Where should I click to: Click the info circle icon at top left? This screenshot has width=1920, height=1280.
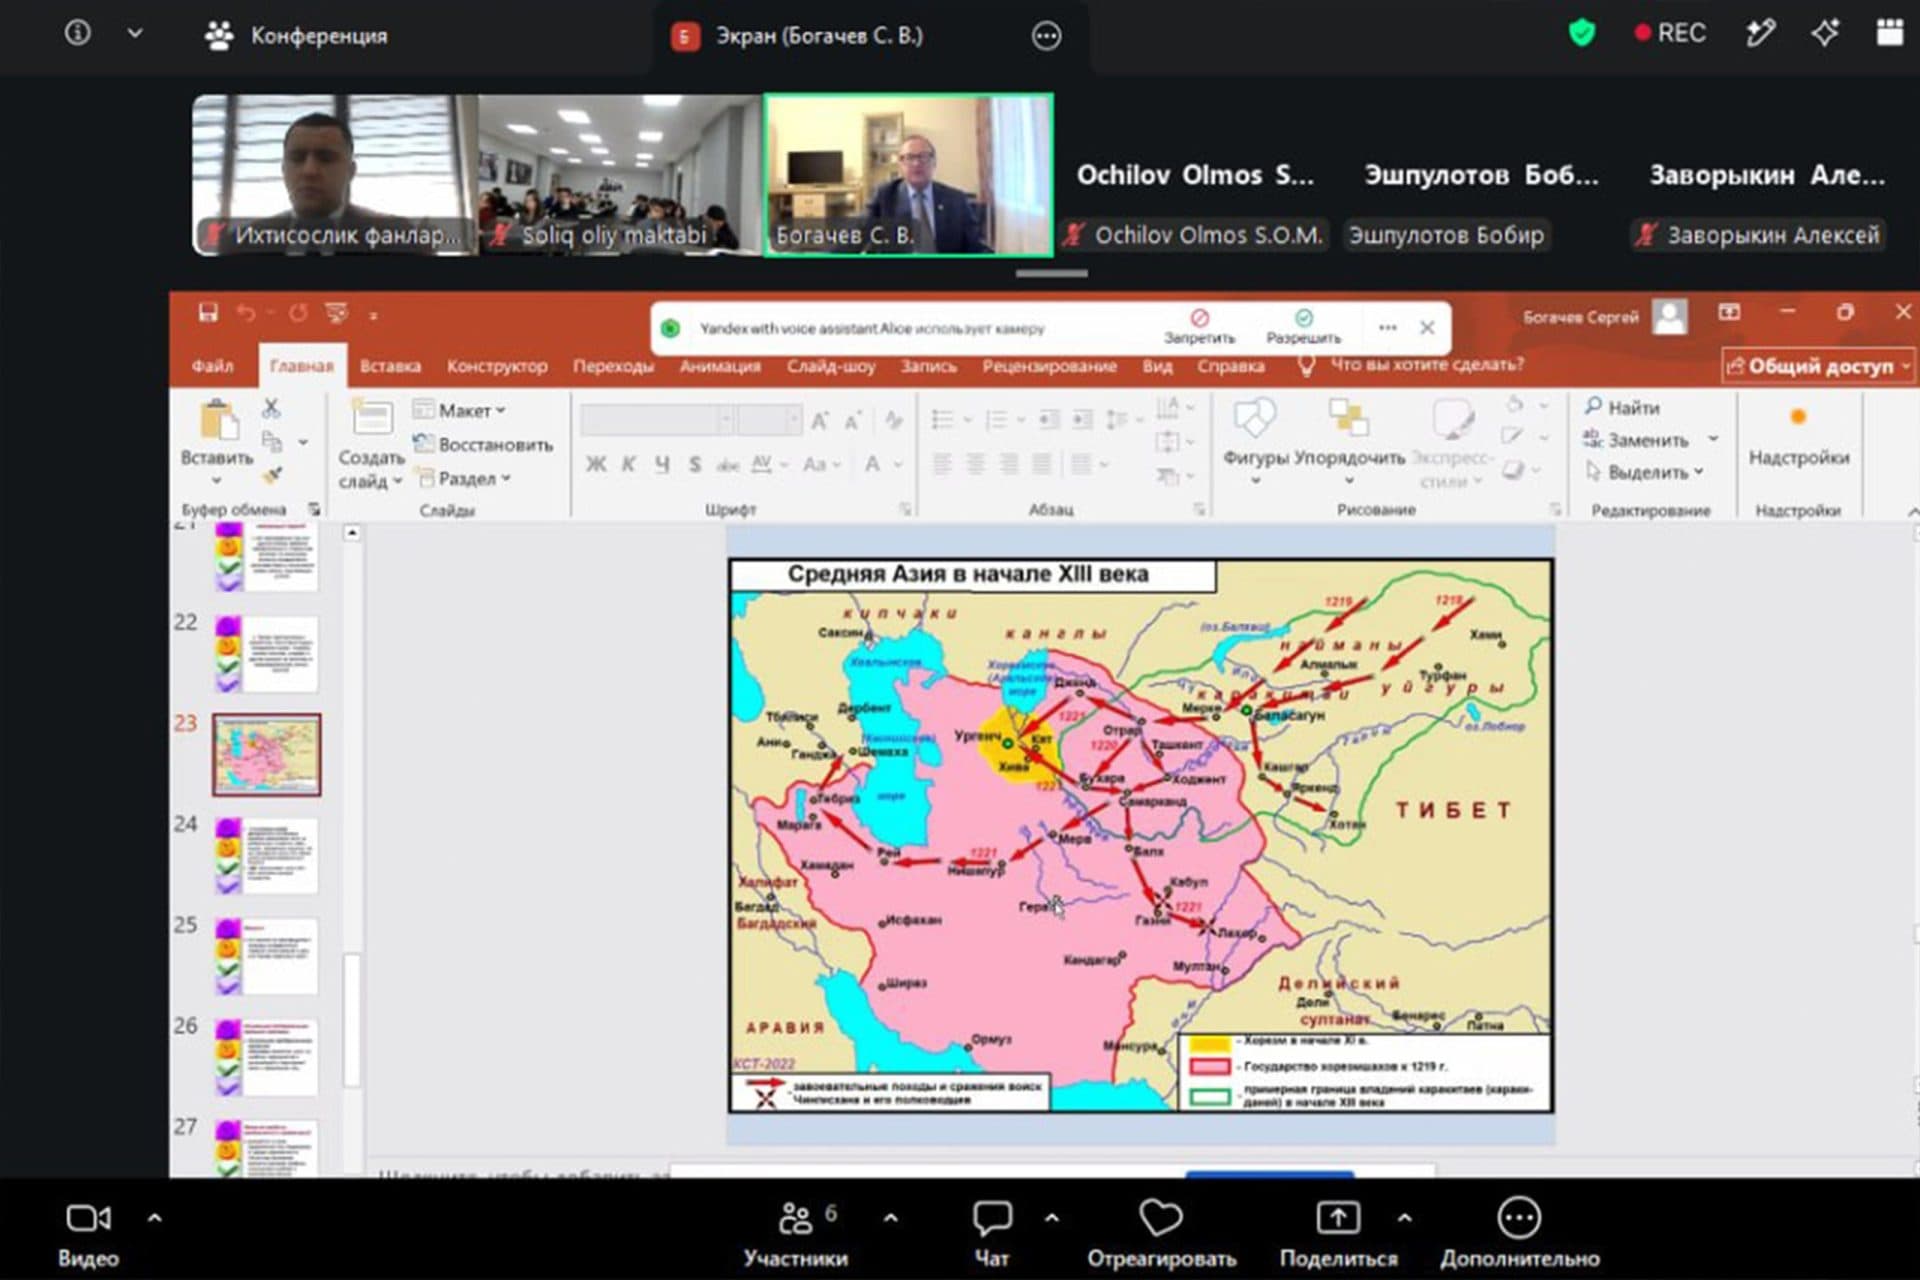click(77, 33)
